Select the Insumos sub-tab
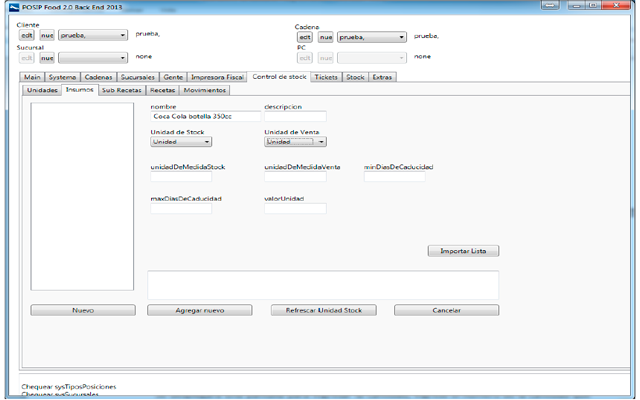Image resolution: width=640 pixels, height=400 pixels. click(80, 90)
